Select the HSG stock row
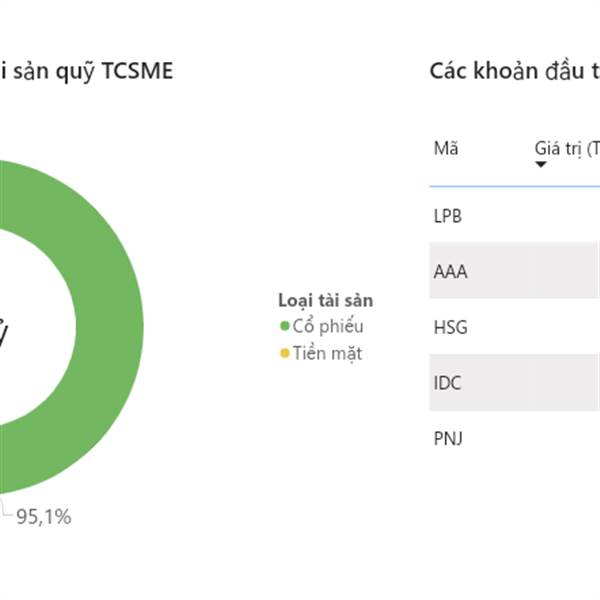 click(x=515, y=327)
